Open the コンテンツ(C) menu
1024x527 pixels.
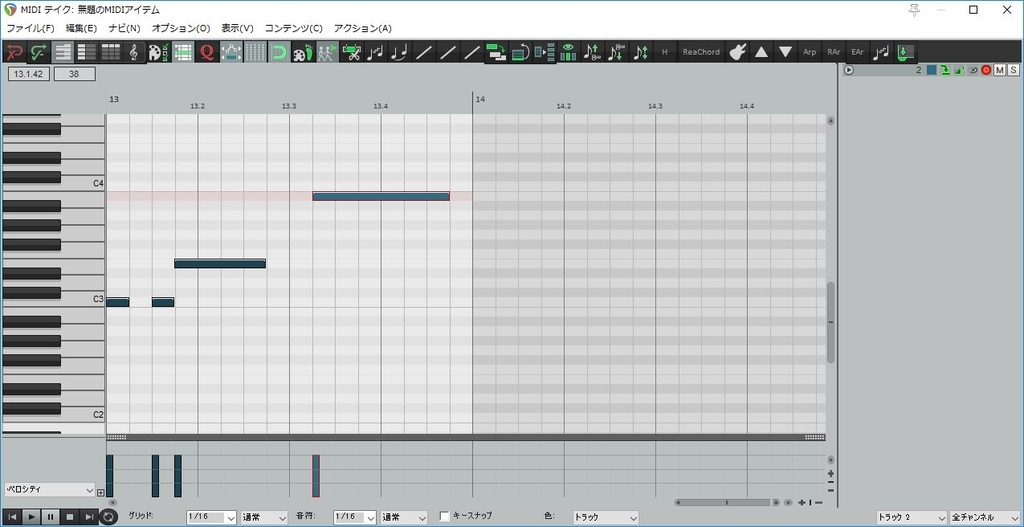(x=293, y=28)
